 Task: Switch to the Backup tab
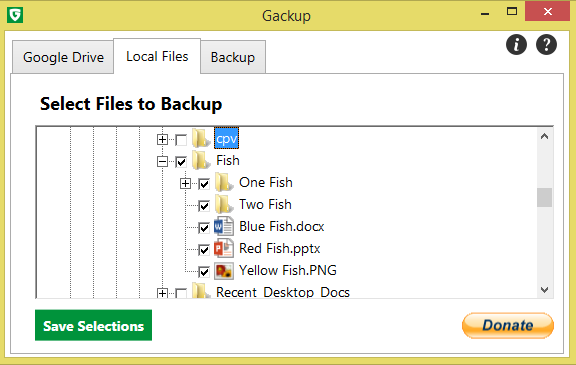tap(233, 57)
